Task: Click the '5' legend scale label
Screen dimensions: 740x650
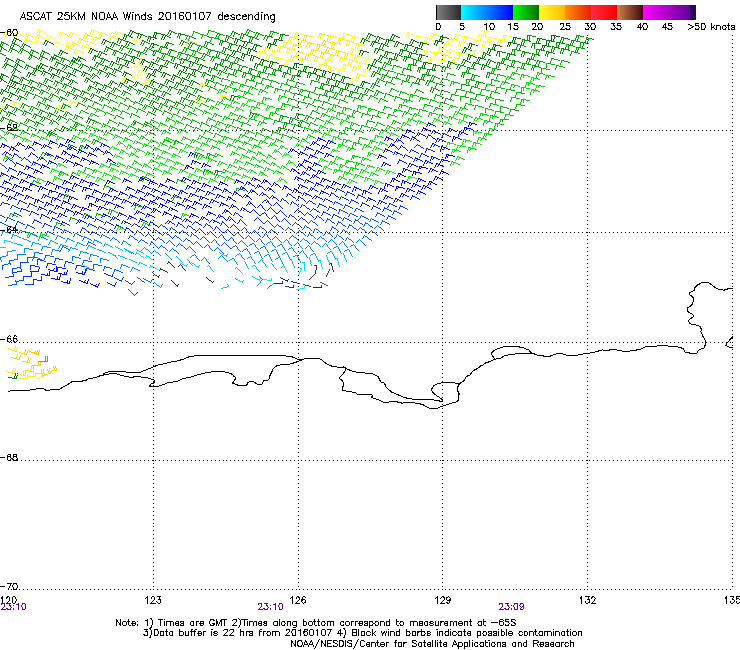Action: [x=462, y=27]
